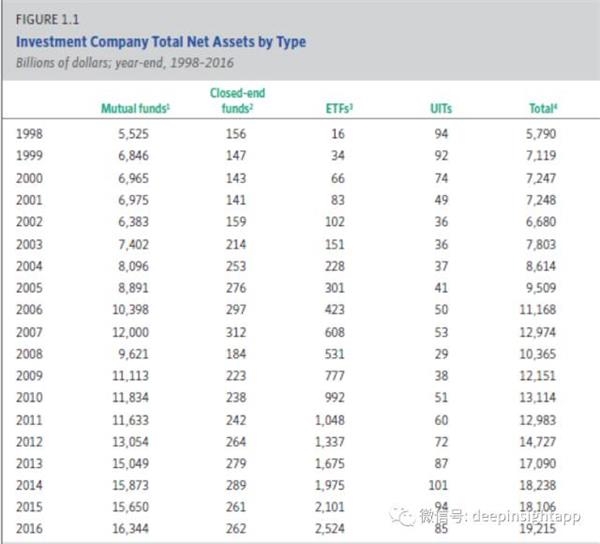Screen dimensions: 600x544
Task: Select the 2008 year row label
Action: [x=31, y=356]
